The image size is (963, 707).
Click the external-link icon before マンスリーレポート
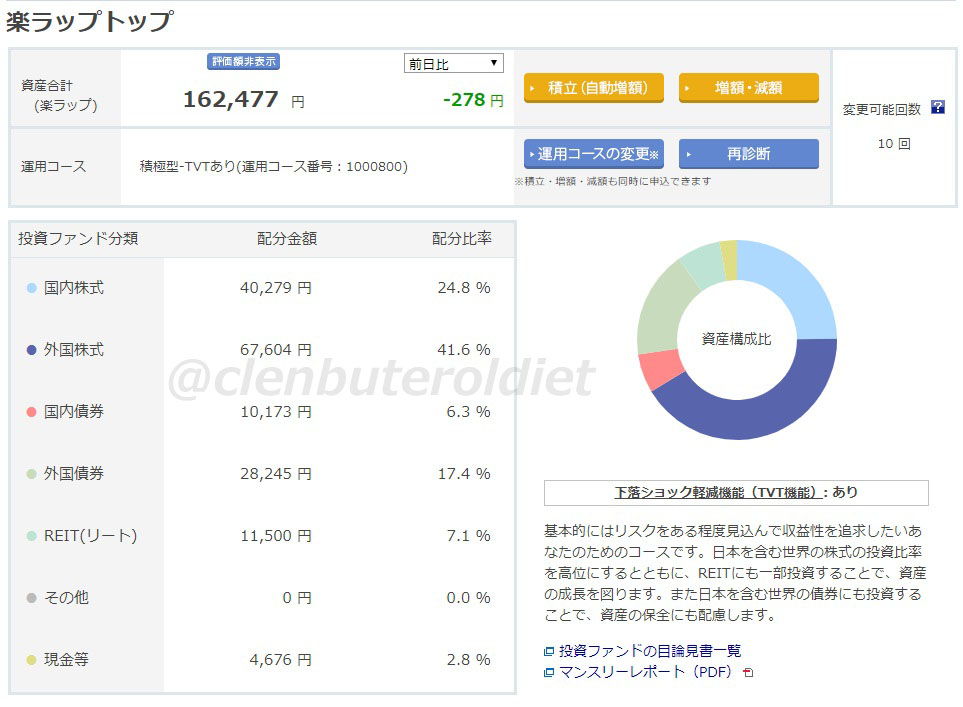tap(549, 672)
